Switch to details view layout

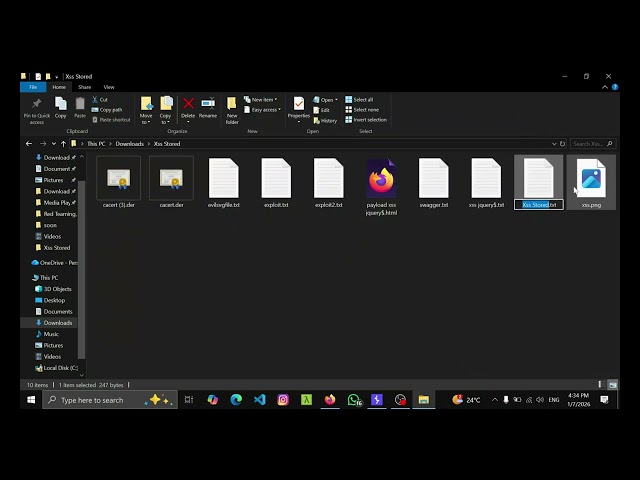click(602, 384)
